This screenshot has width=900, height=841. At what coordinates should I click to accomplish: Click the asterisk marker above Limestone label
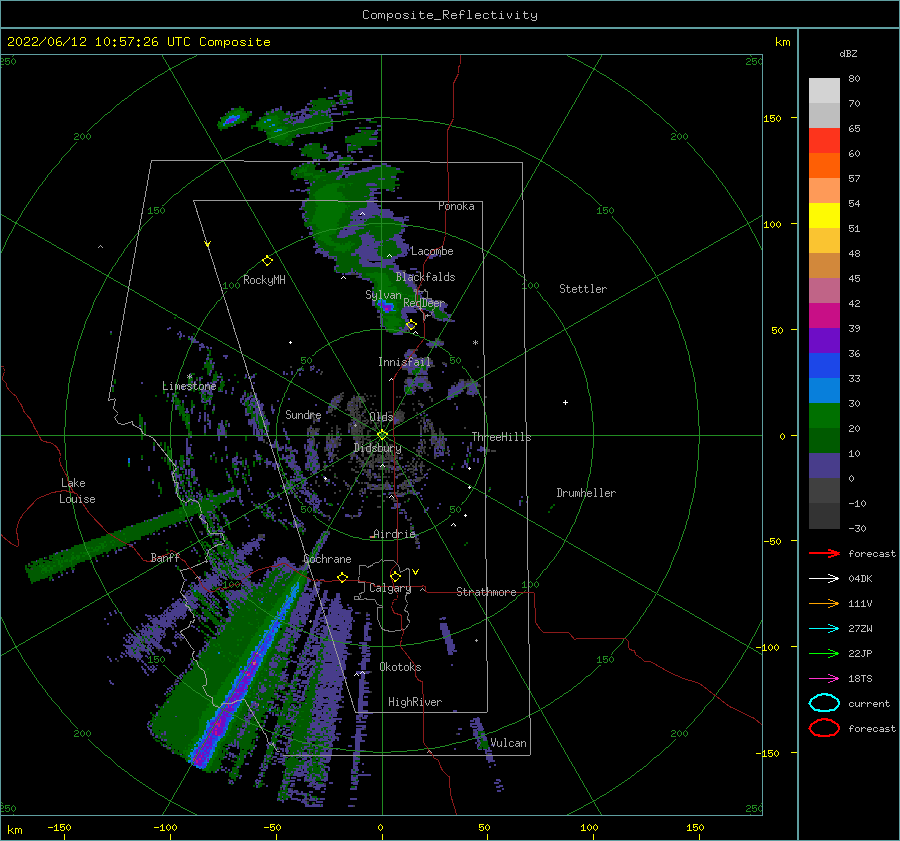point(189,377)
